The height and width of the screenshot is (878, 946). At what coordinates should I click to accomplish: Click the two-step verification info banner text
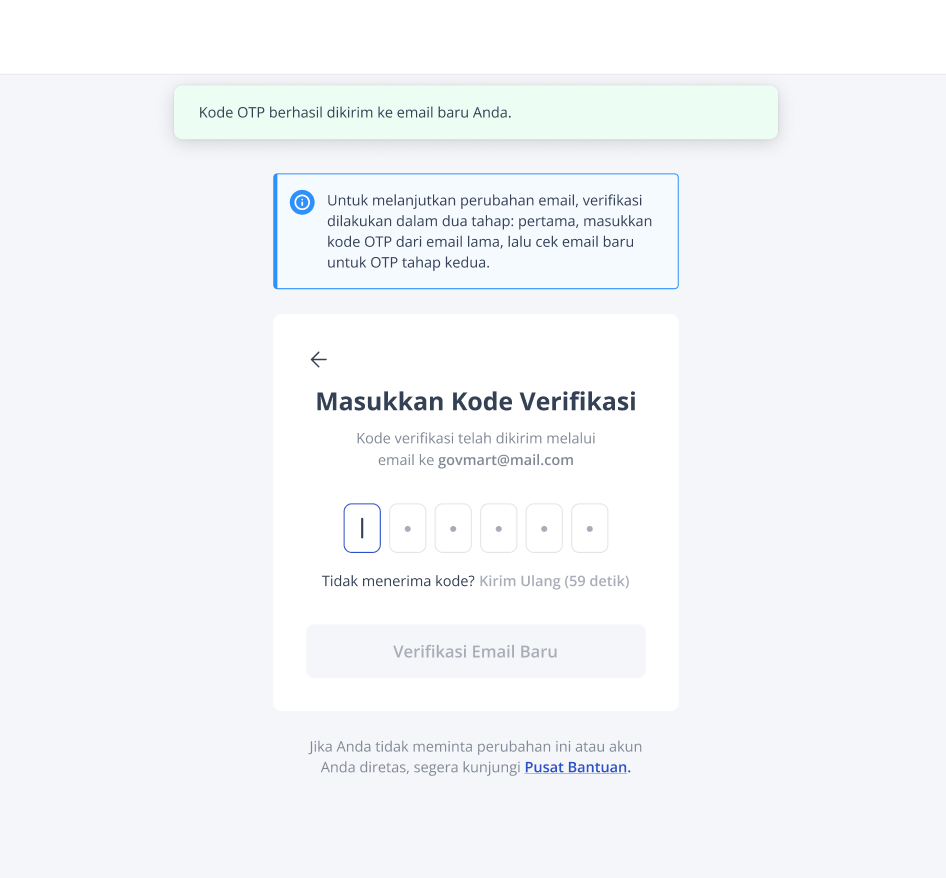[x=489, y=231]
